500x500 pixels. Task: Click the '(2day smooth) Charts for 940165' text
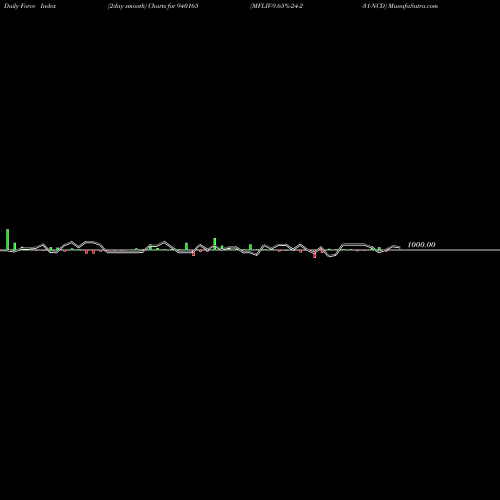[x=153, y=6]
